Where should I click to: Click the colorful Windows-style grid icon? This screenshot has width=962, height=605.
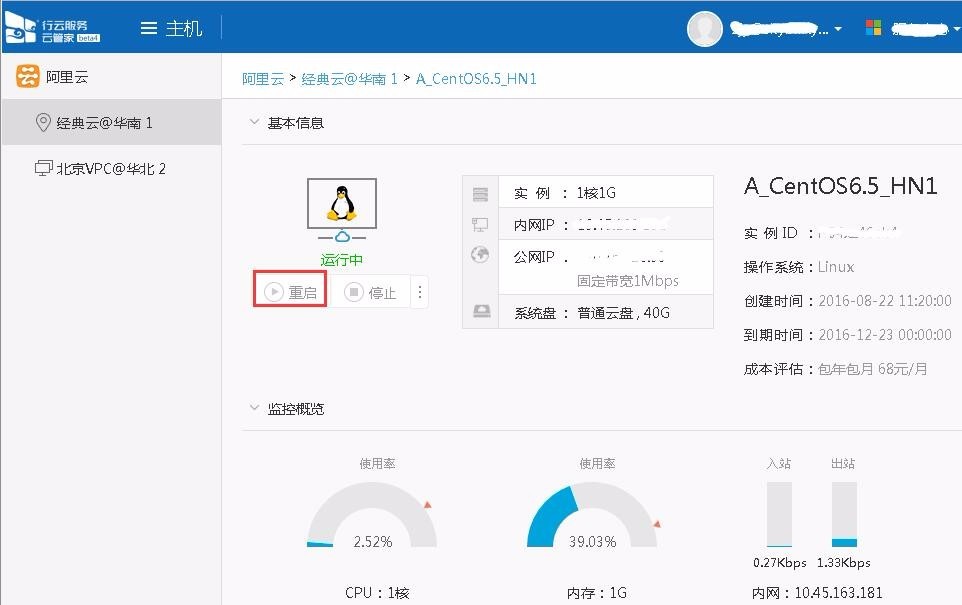(873, 28)
